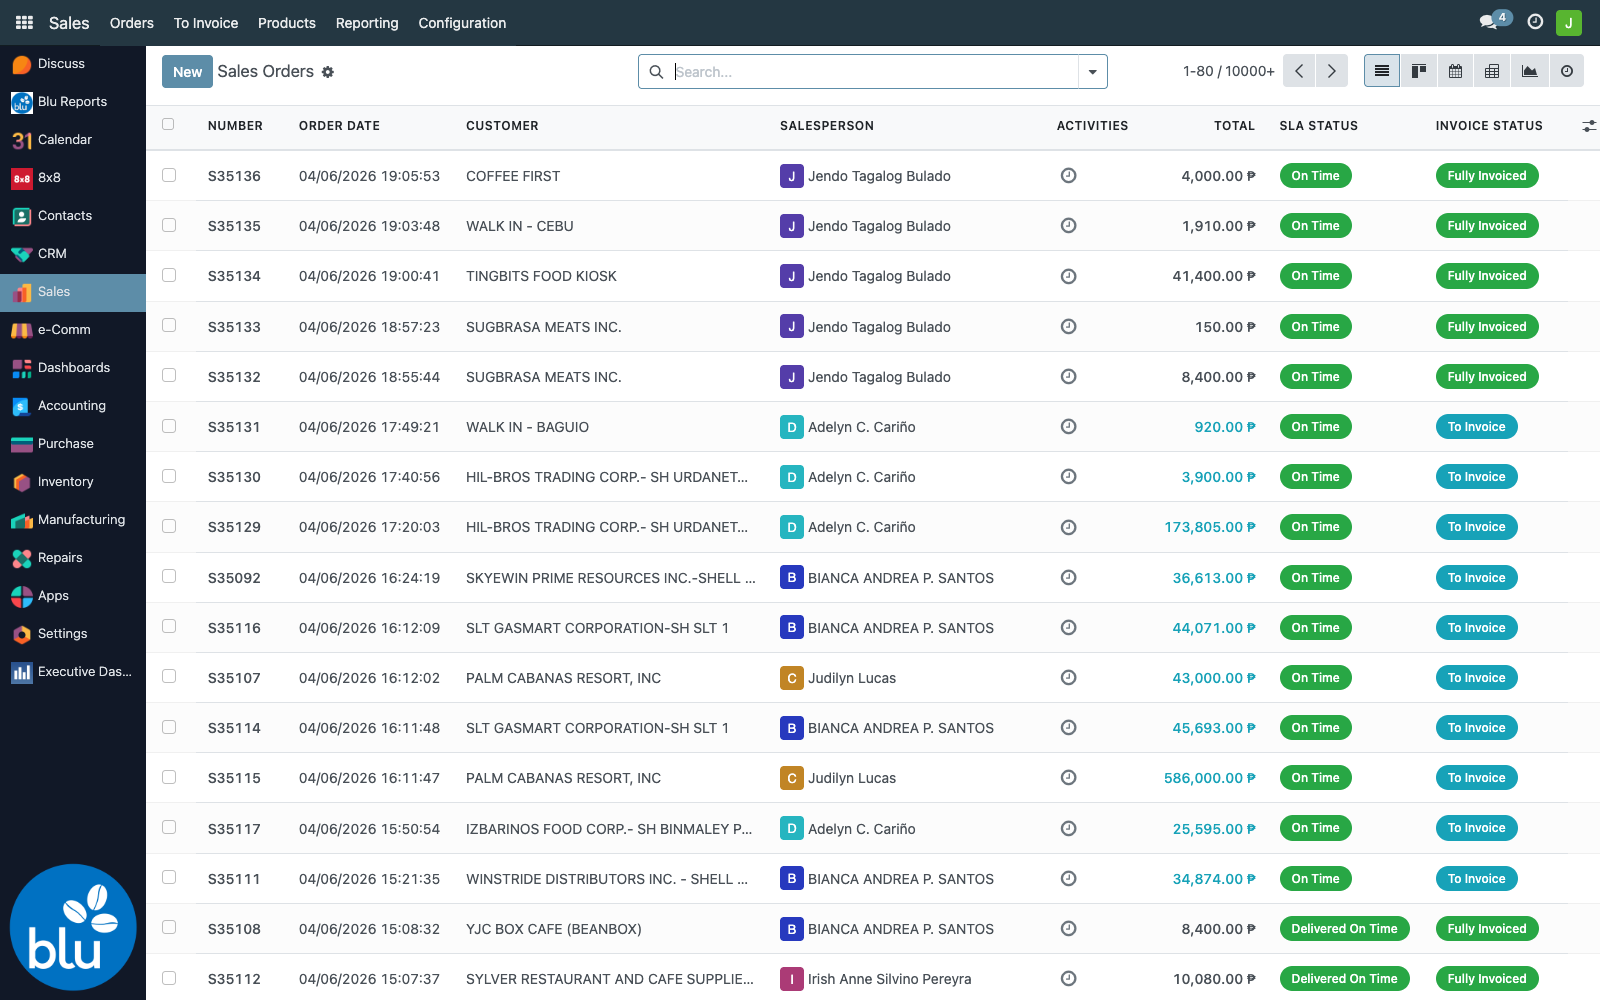Open the apps grid menu icon
Screen dimensions: 1600x1000
click(25, 23)
